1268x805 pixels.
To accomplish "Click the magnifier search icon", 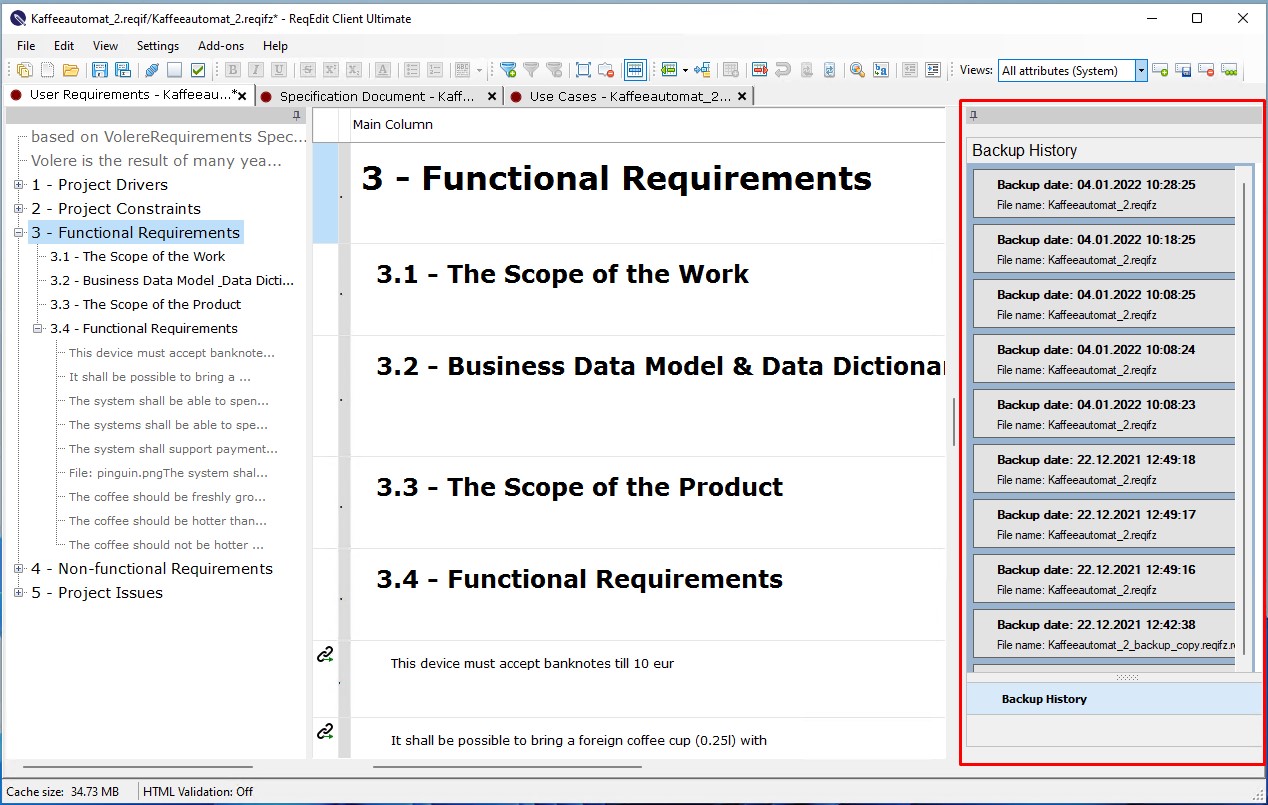I will [857, 70].
